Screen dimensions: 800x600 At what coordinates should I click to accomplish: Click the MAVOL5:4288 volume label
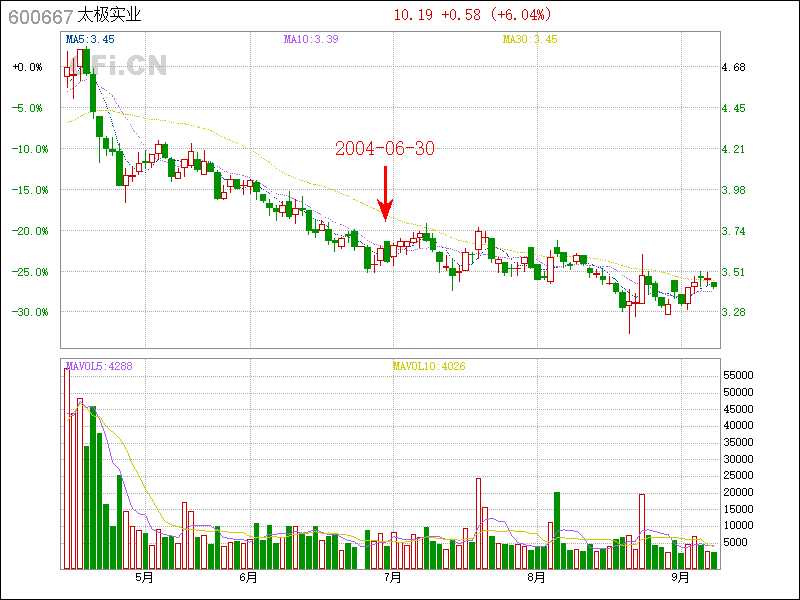tap(98, 366)
